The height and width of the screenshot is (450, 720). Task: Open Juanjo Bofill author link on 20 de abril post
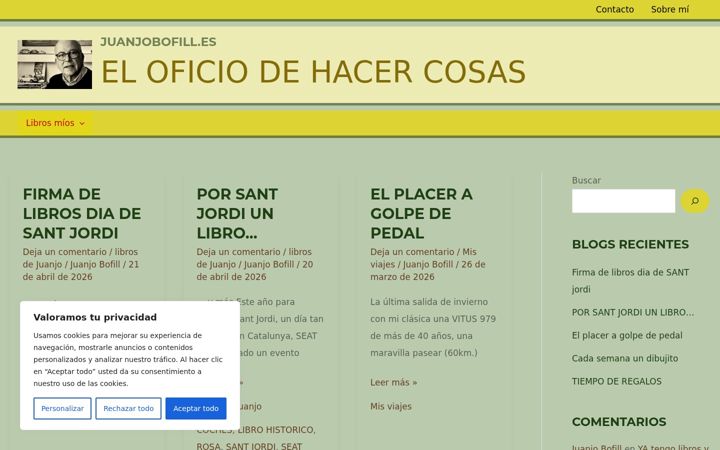click(269, 264)
